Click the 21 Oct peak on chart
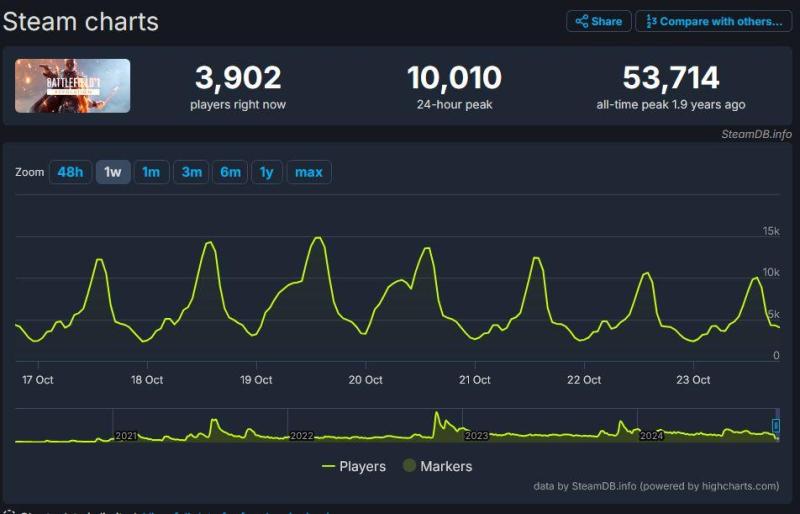Screen dimensions: 800x514 click(537, 258)
